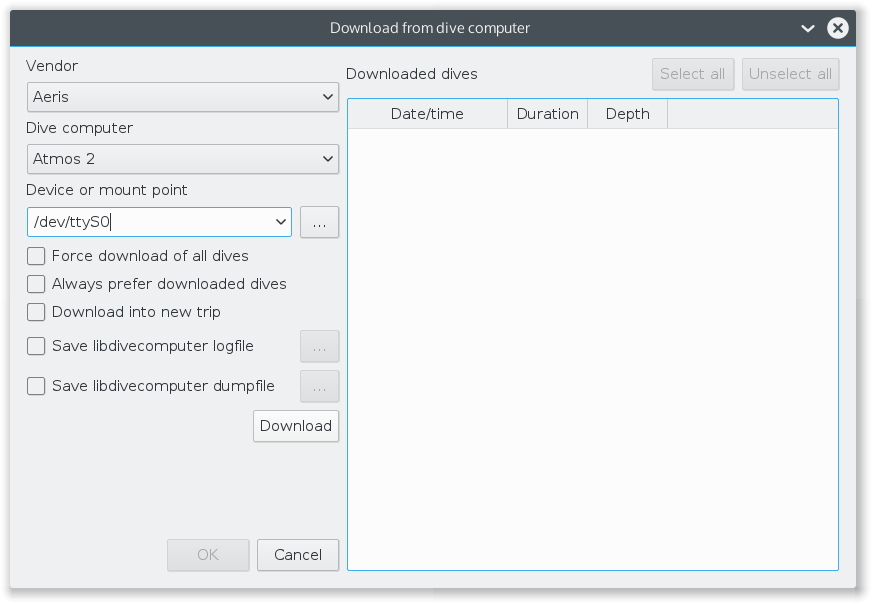Expand the Dive computer list showing Atmos 2
This screenshot has height=604, width=872.
[x=182, y=159]
